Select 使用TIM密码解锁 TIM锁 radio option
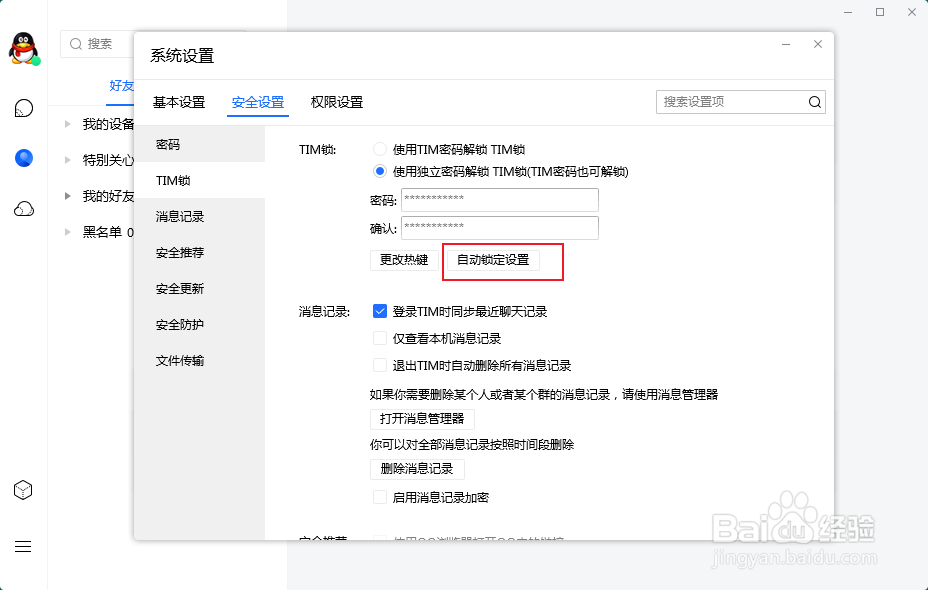Screen dimensions: 928x590 380,149
